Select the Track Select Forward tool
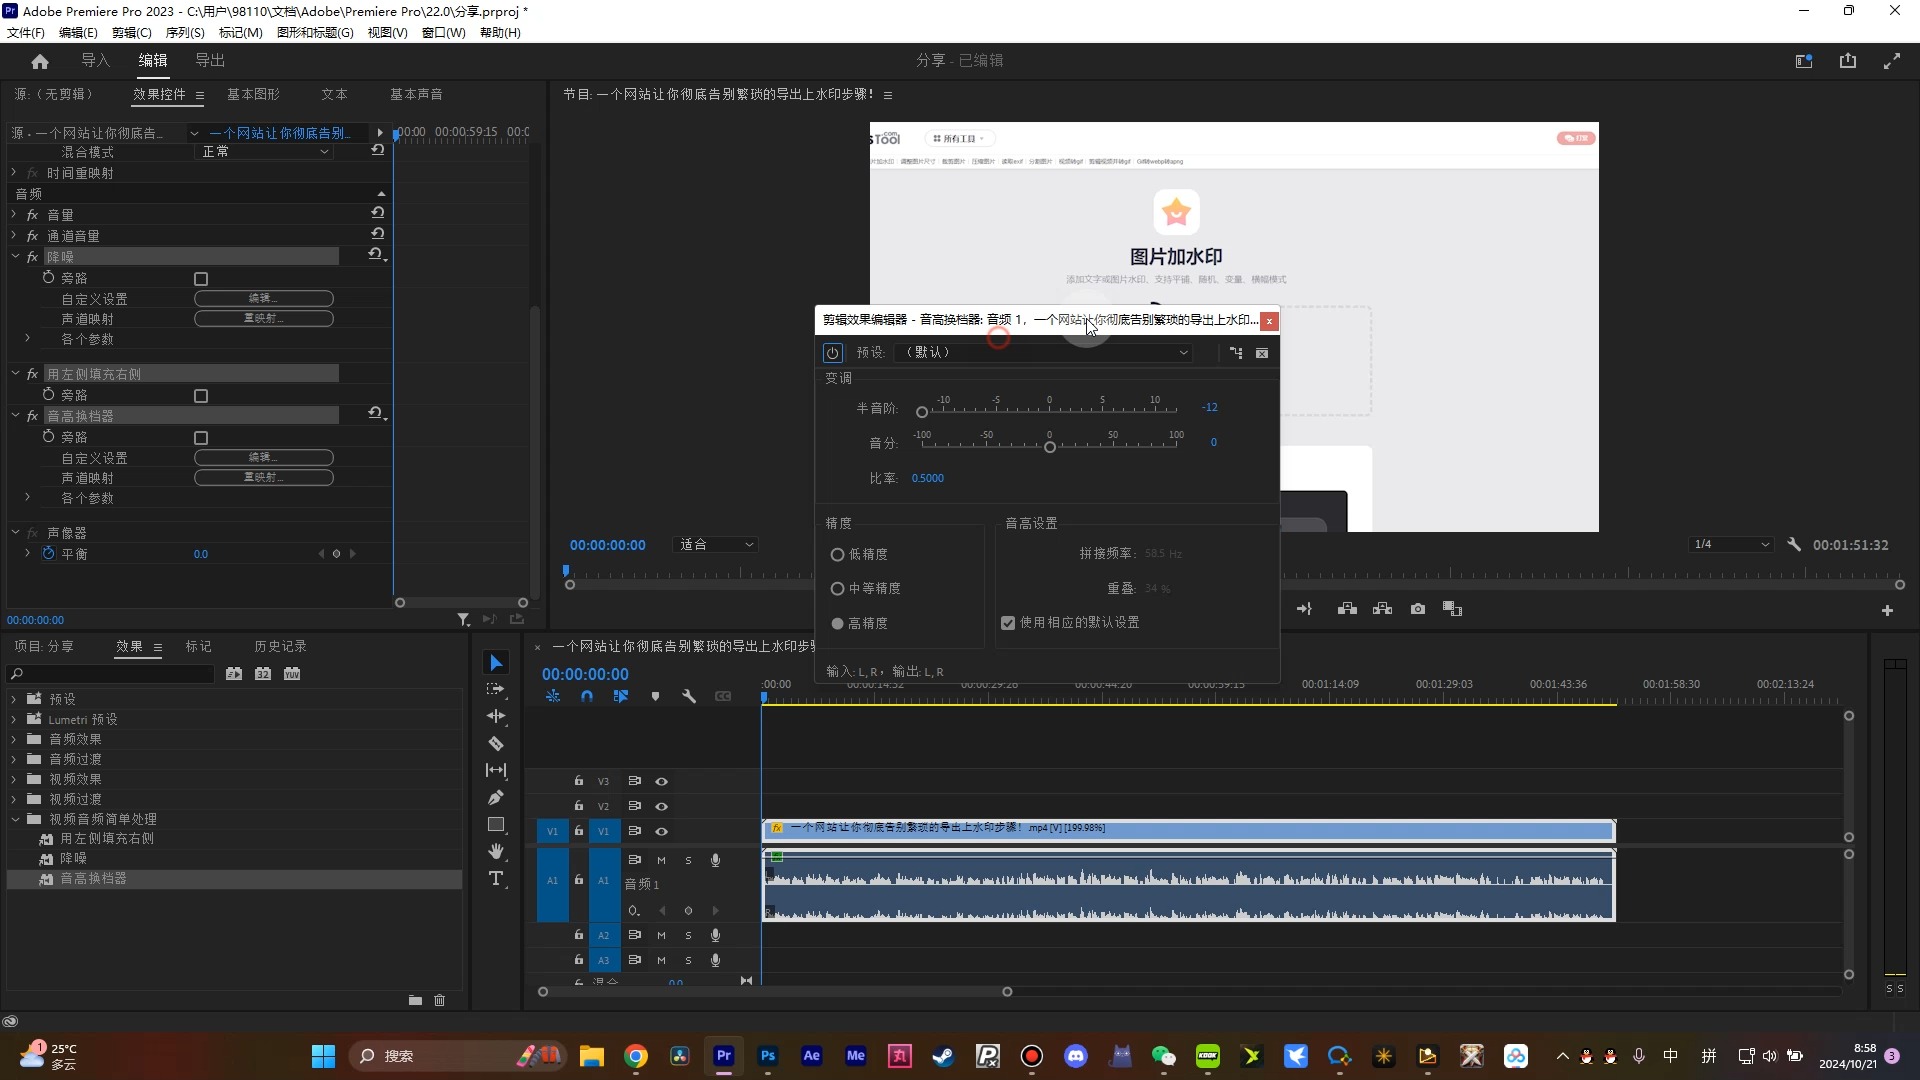Screen dimensions: 1920x1080 click(496, 690)
